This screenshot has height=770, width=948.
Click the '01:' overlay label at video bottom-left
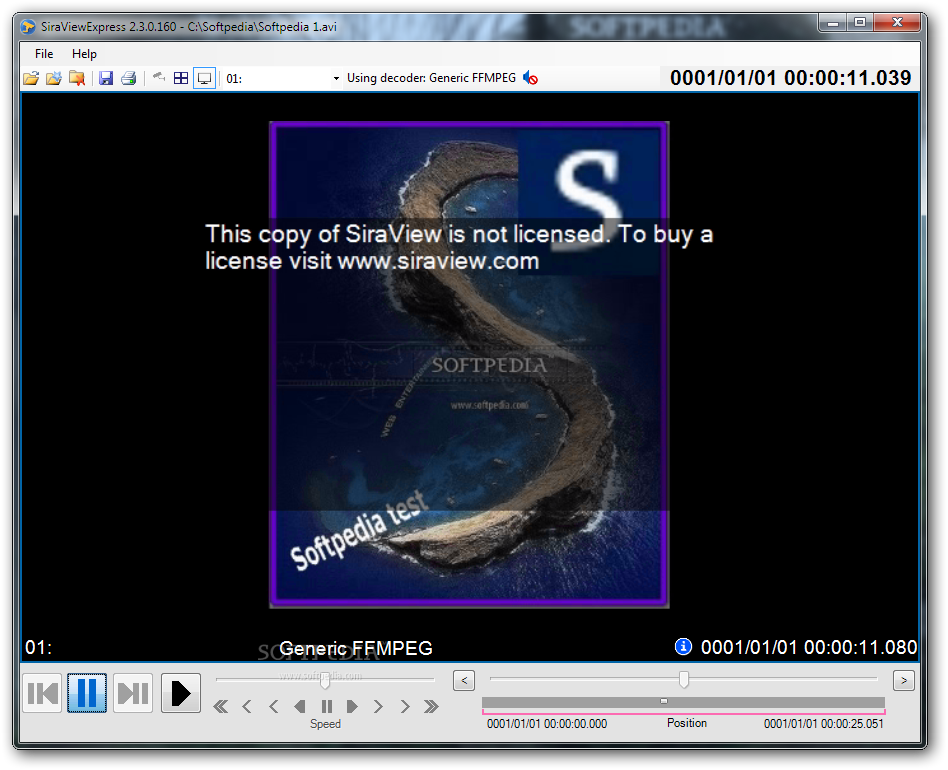[38, 647]
